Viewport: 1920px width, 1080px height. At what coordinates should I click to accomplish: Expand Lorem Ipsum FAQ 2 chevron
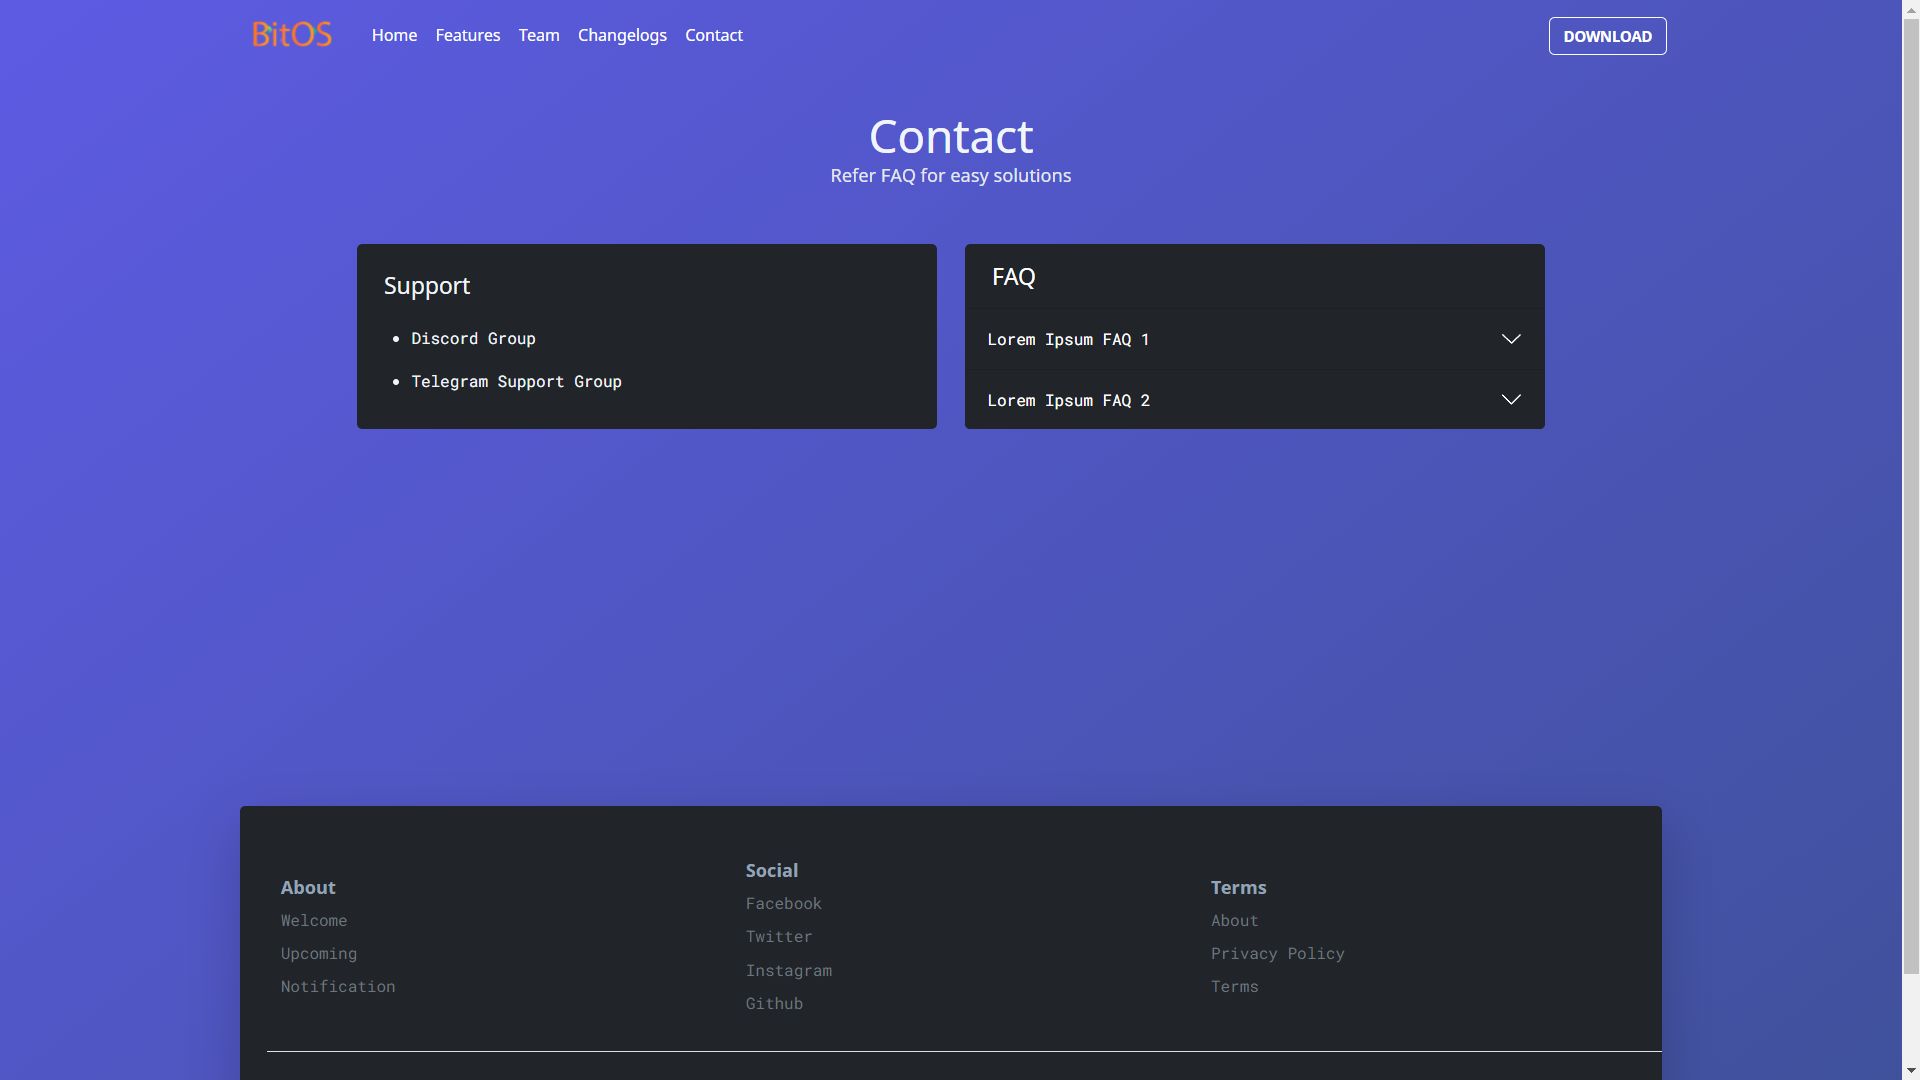1510,400
